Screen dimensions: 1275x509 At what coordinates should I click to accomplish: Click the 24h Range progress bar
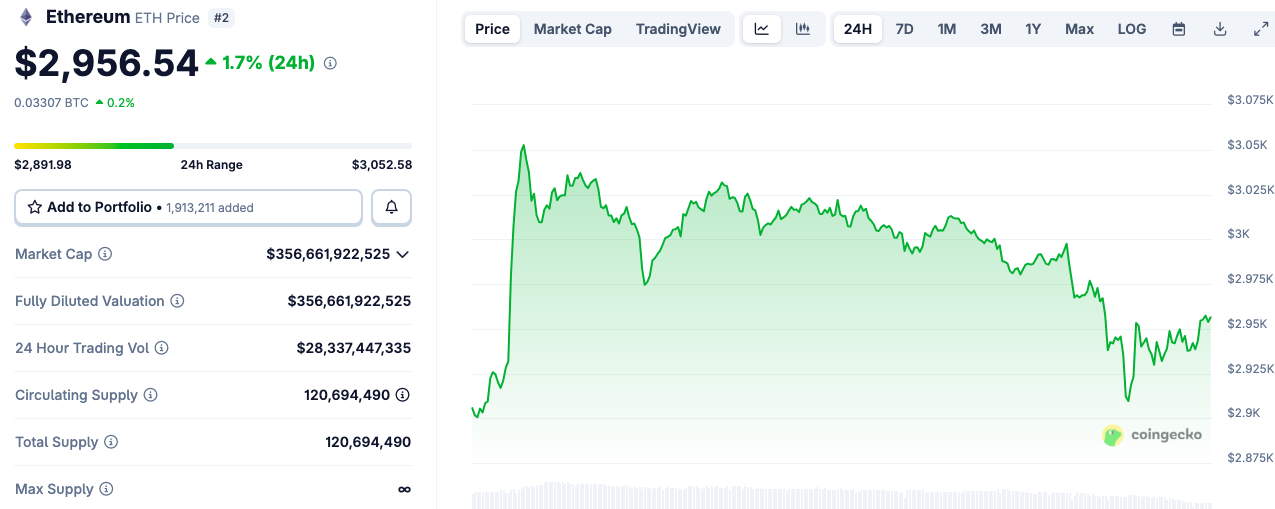pos(212,146)
